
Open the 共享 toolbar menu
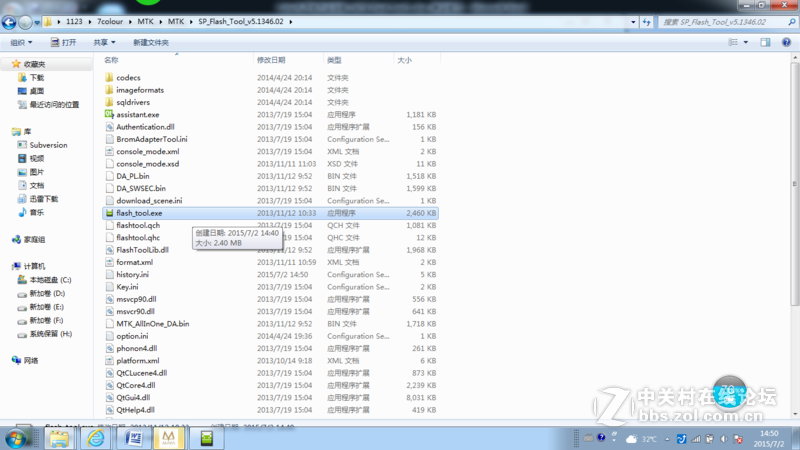(x=104, y=42)
